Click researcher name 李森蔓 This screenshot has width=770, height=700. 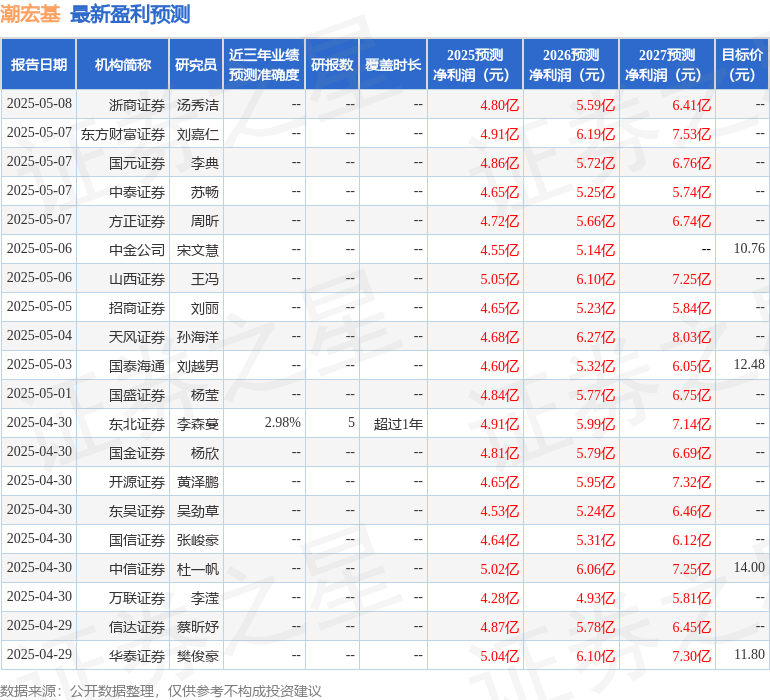(197, 424)
